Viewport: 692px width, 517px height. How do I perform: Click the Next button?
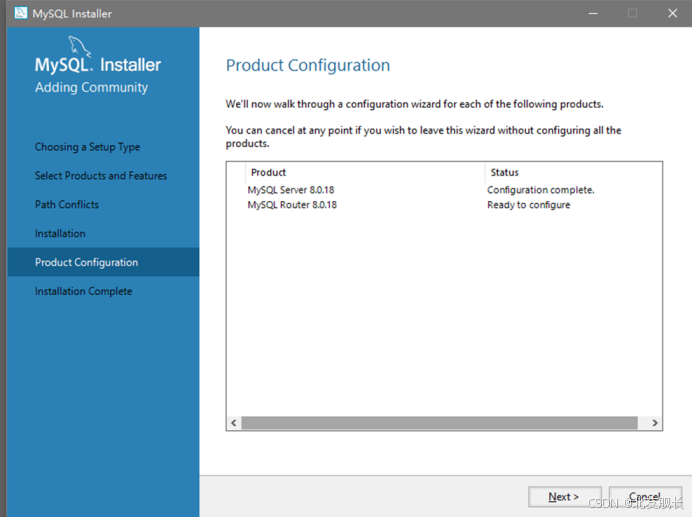click(x=564, y=497)
